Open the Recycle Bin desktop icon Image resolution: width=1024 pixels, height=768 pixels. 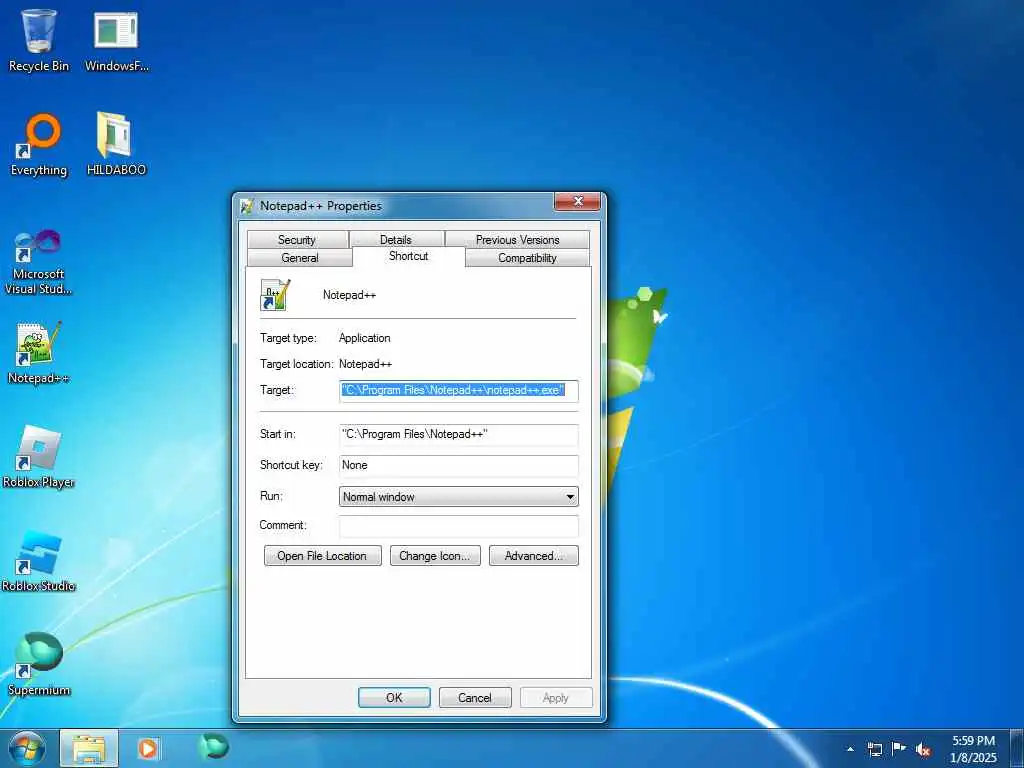click(39, 40)
